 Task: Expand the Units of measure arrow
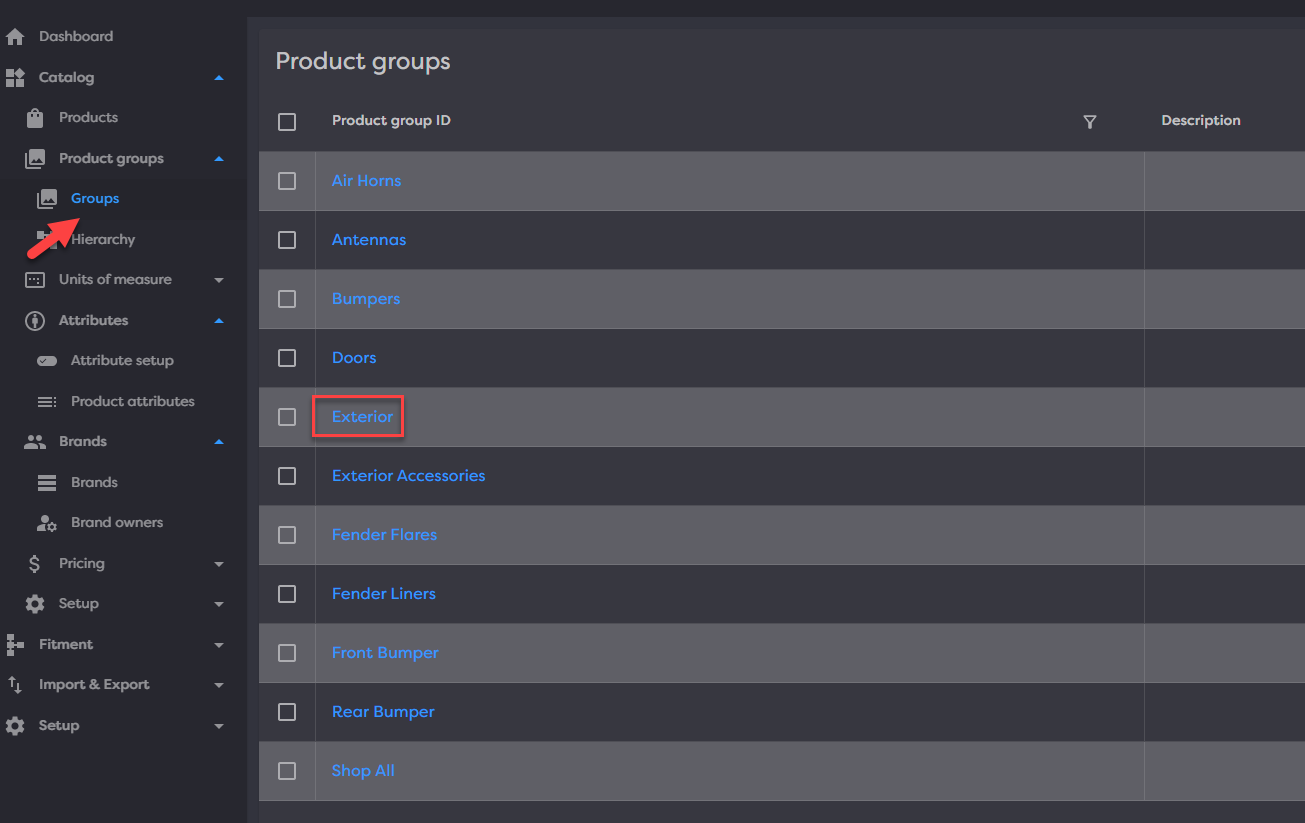219,280
